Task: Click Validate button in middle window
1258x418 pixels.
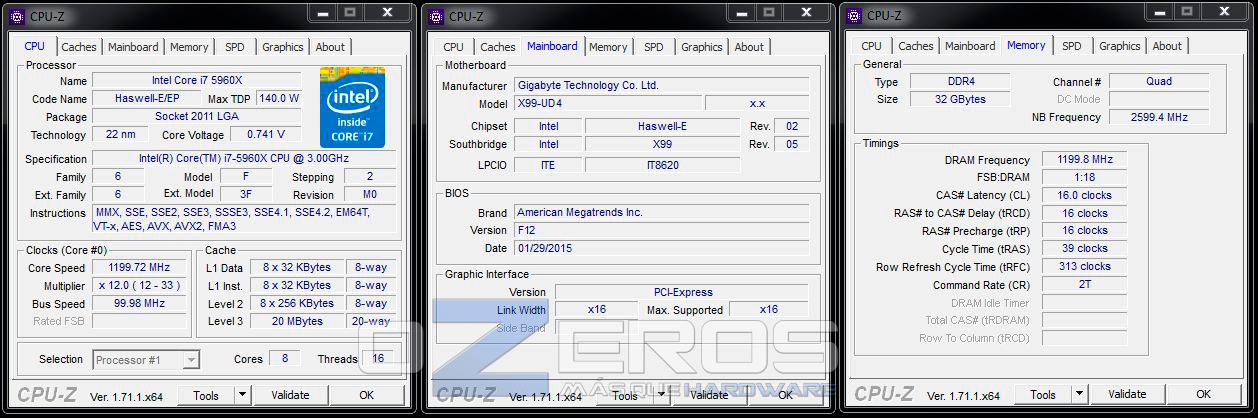Action: click(709, 396)
